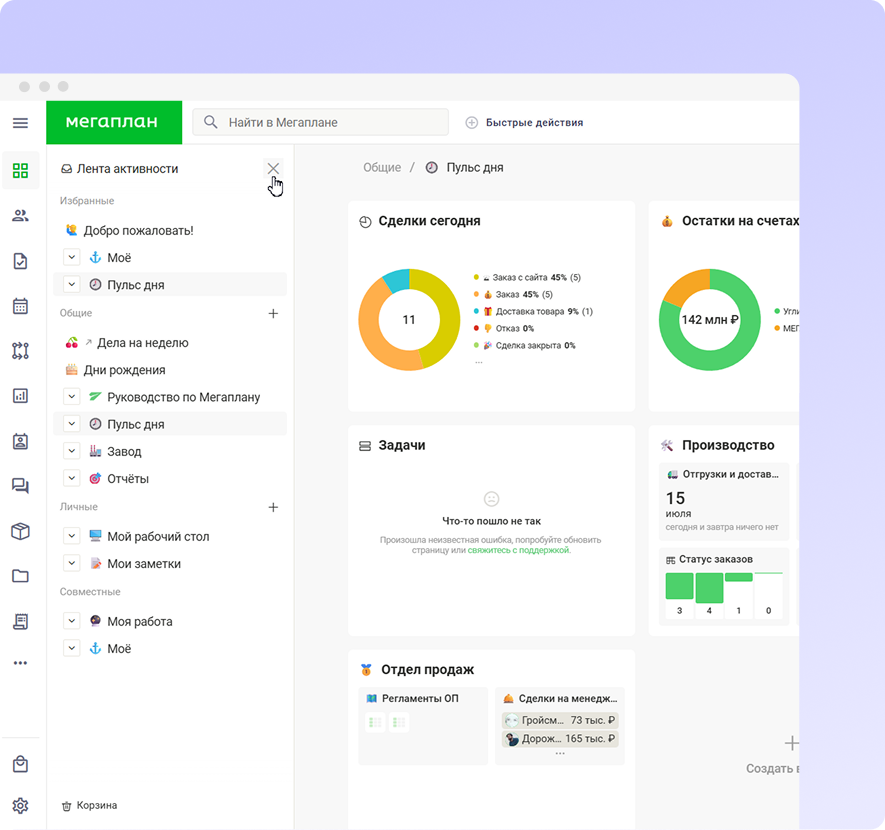Screen dimensions: 885x830
Task: Open the hamburger main menu
Action: (x=20, y=122)
